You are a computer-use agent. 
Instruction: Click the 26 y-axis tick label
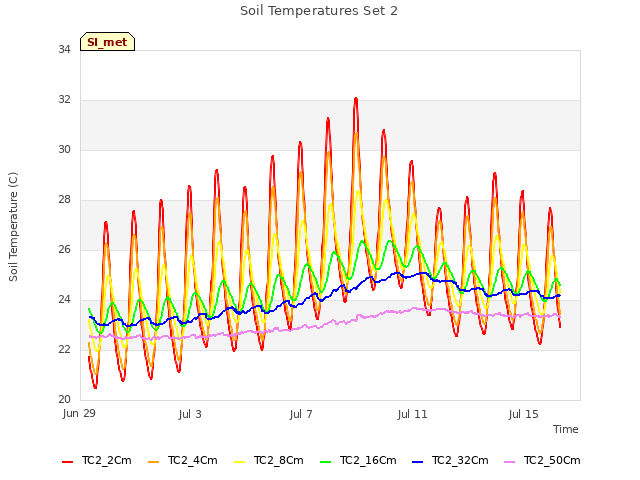pyautogui.click(x=64, y=250)
